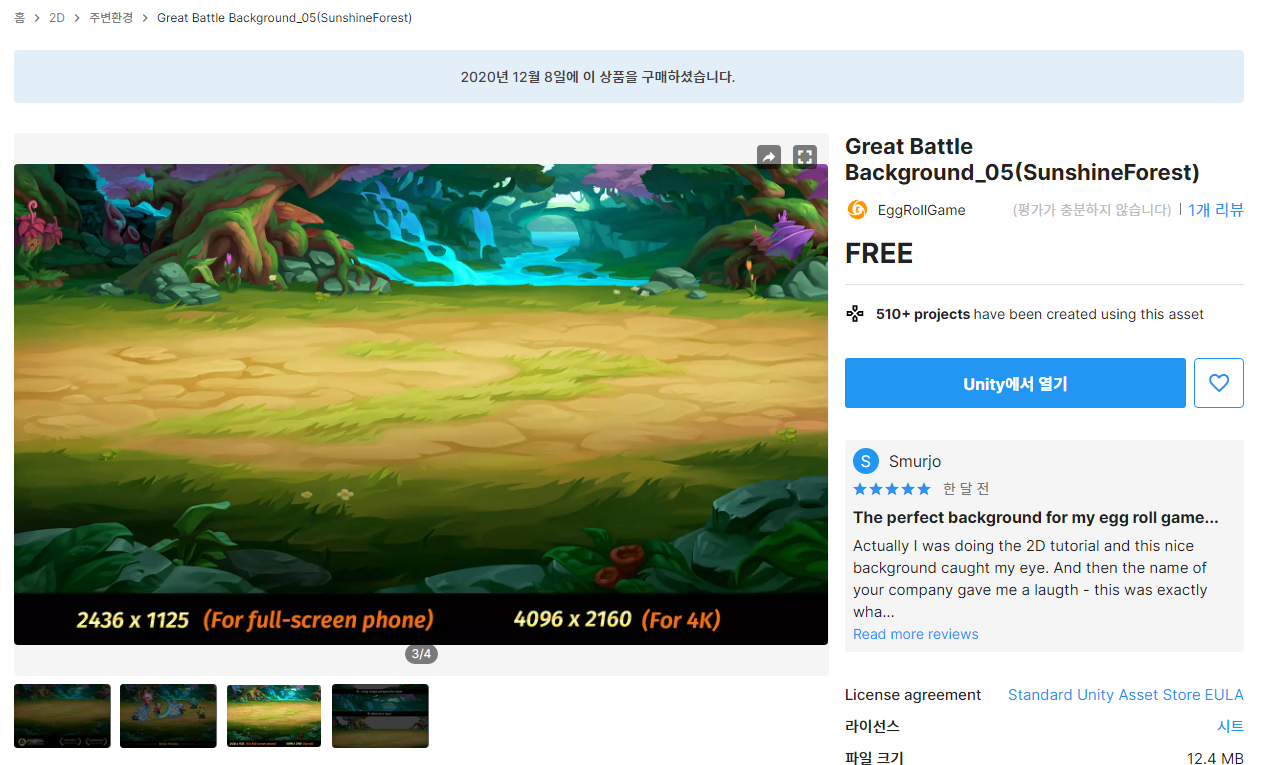Add asset to wishlist with heart button

pos(1218,383)
